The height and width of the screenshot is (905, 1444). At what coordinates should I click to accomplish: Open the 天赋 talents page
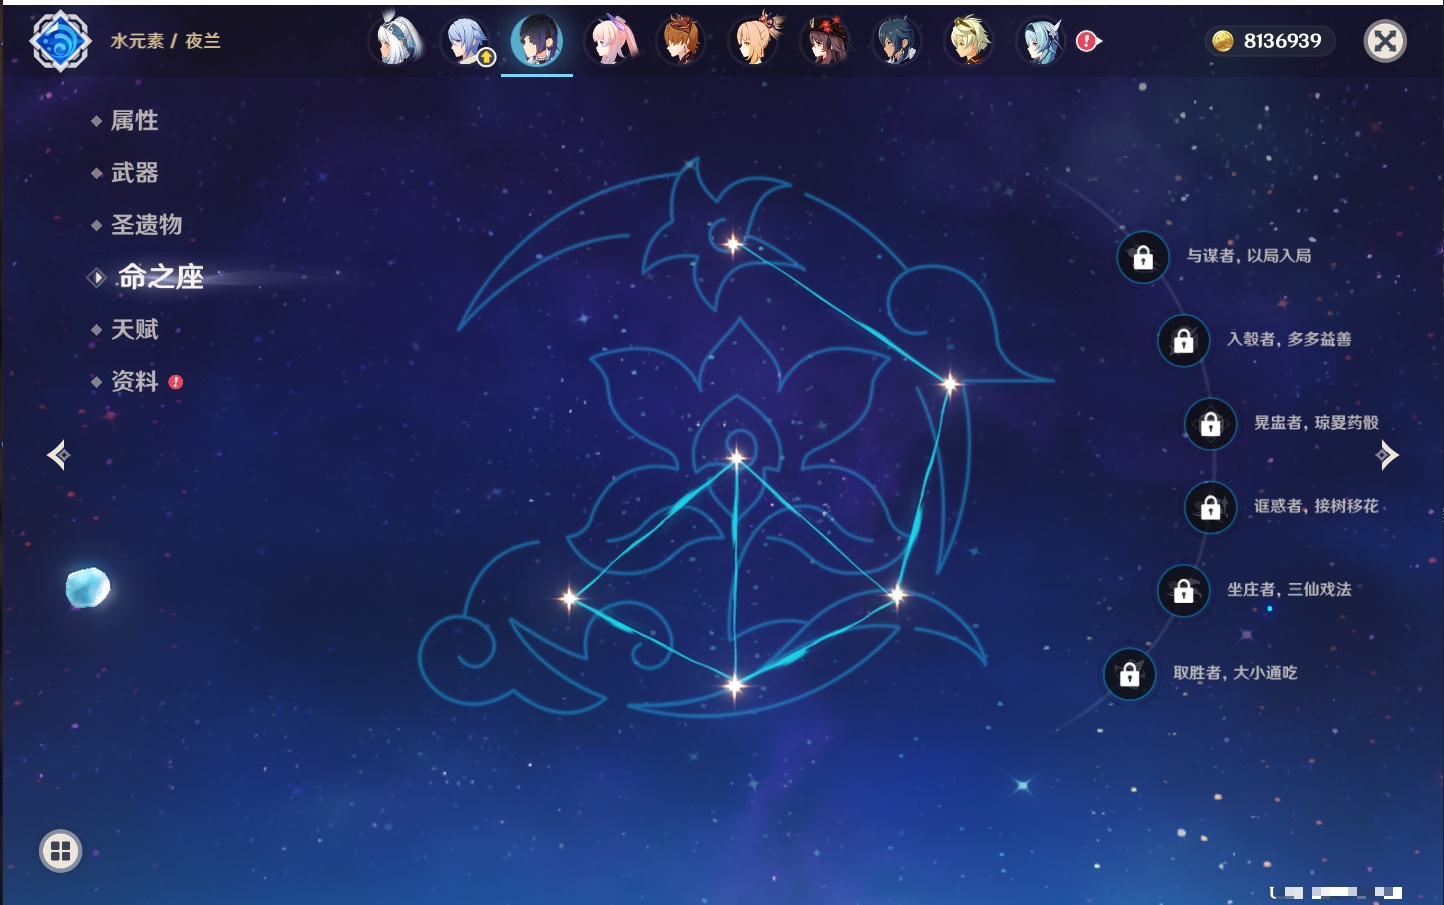coord(134,329)
